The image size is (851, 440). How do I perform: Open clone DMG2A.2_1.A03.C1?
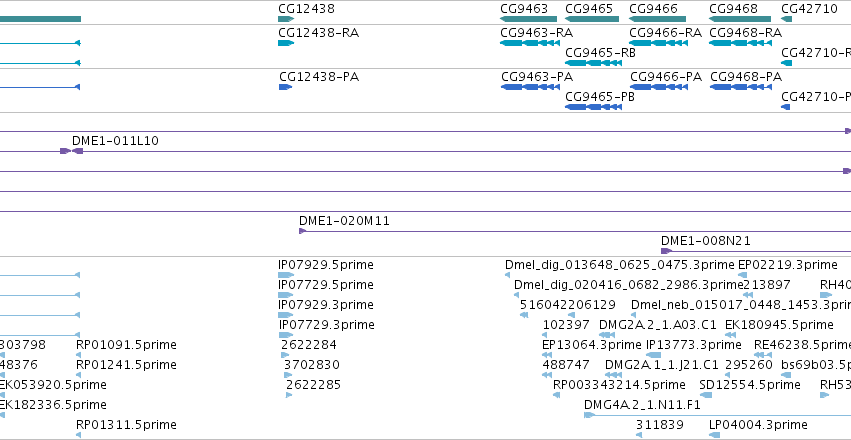click(658, 325)
